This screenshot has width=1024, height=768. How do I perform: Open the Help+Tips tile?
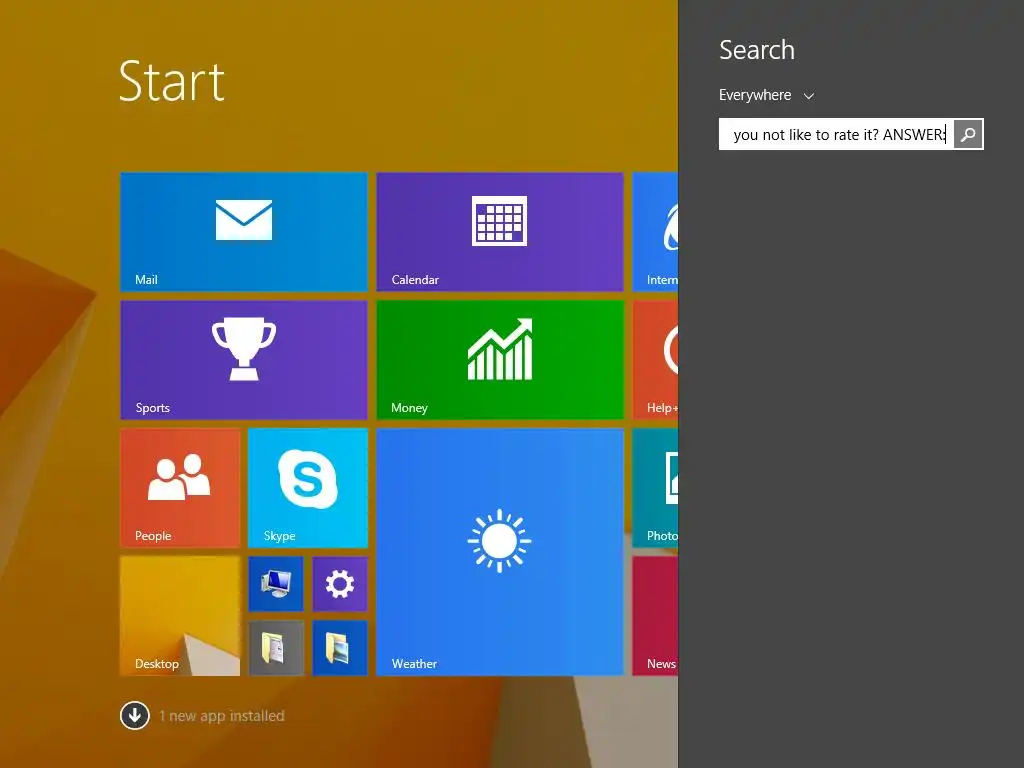click(x=655, y=360)
